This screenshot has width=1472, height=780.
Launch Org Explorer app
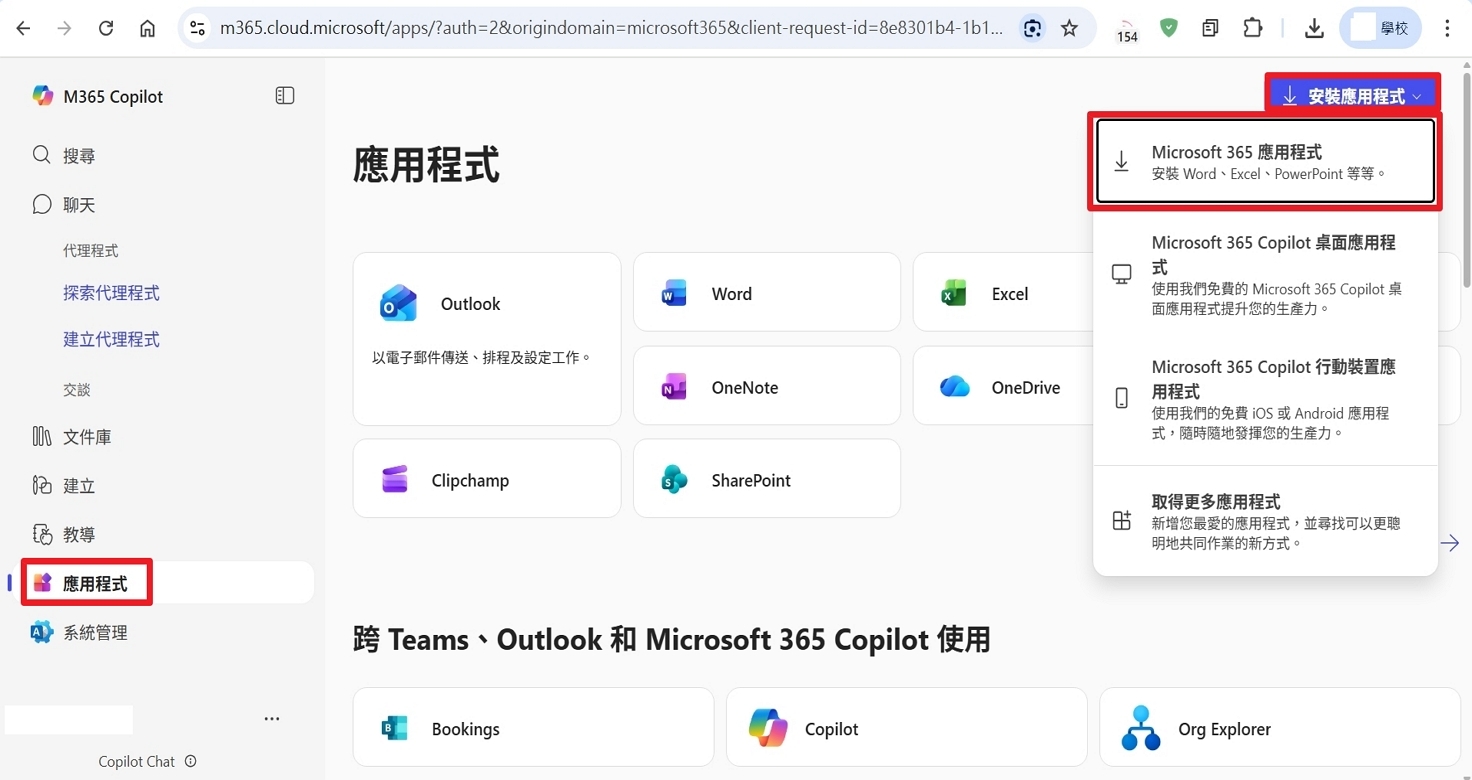pyautogui.click(x=1278, y=729)
